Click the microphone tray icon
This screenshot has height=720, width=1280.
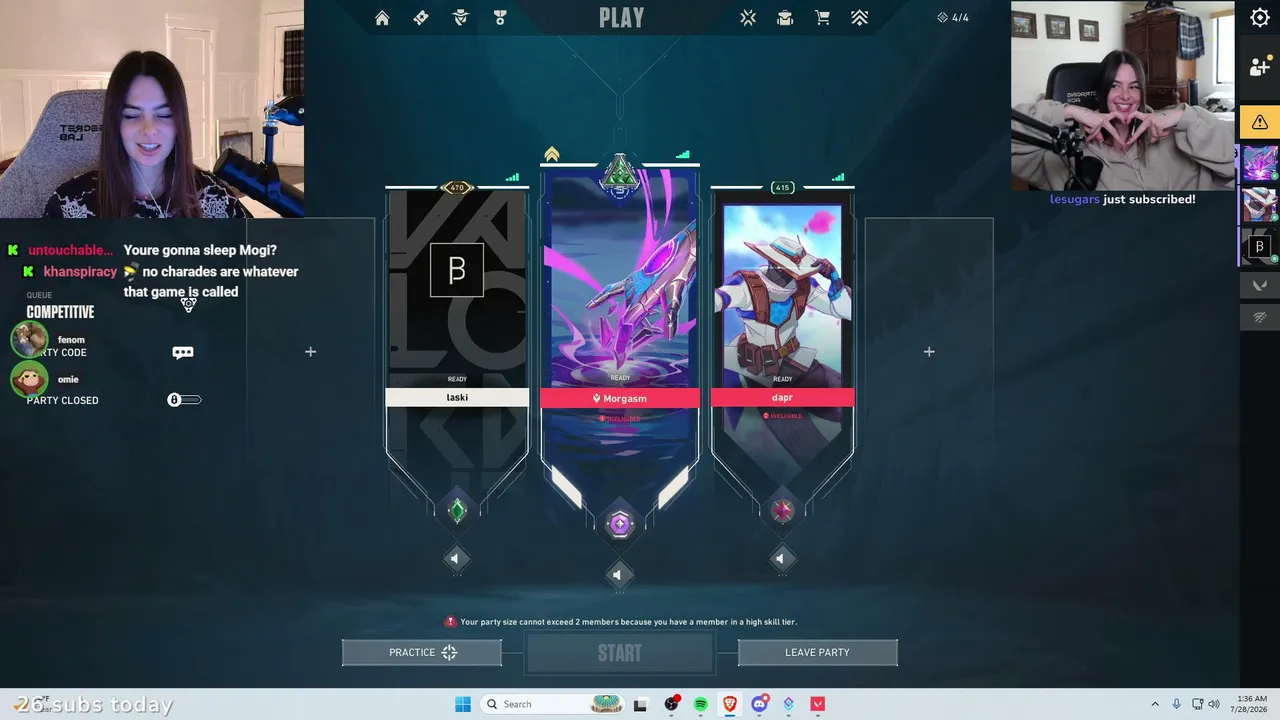[1176, 704]
